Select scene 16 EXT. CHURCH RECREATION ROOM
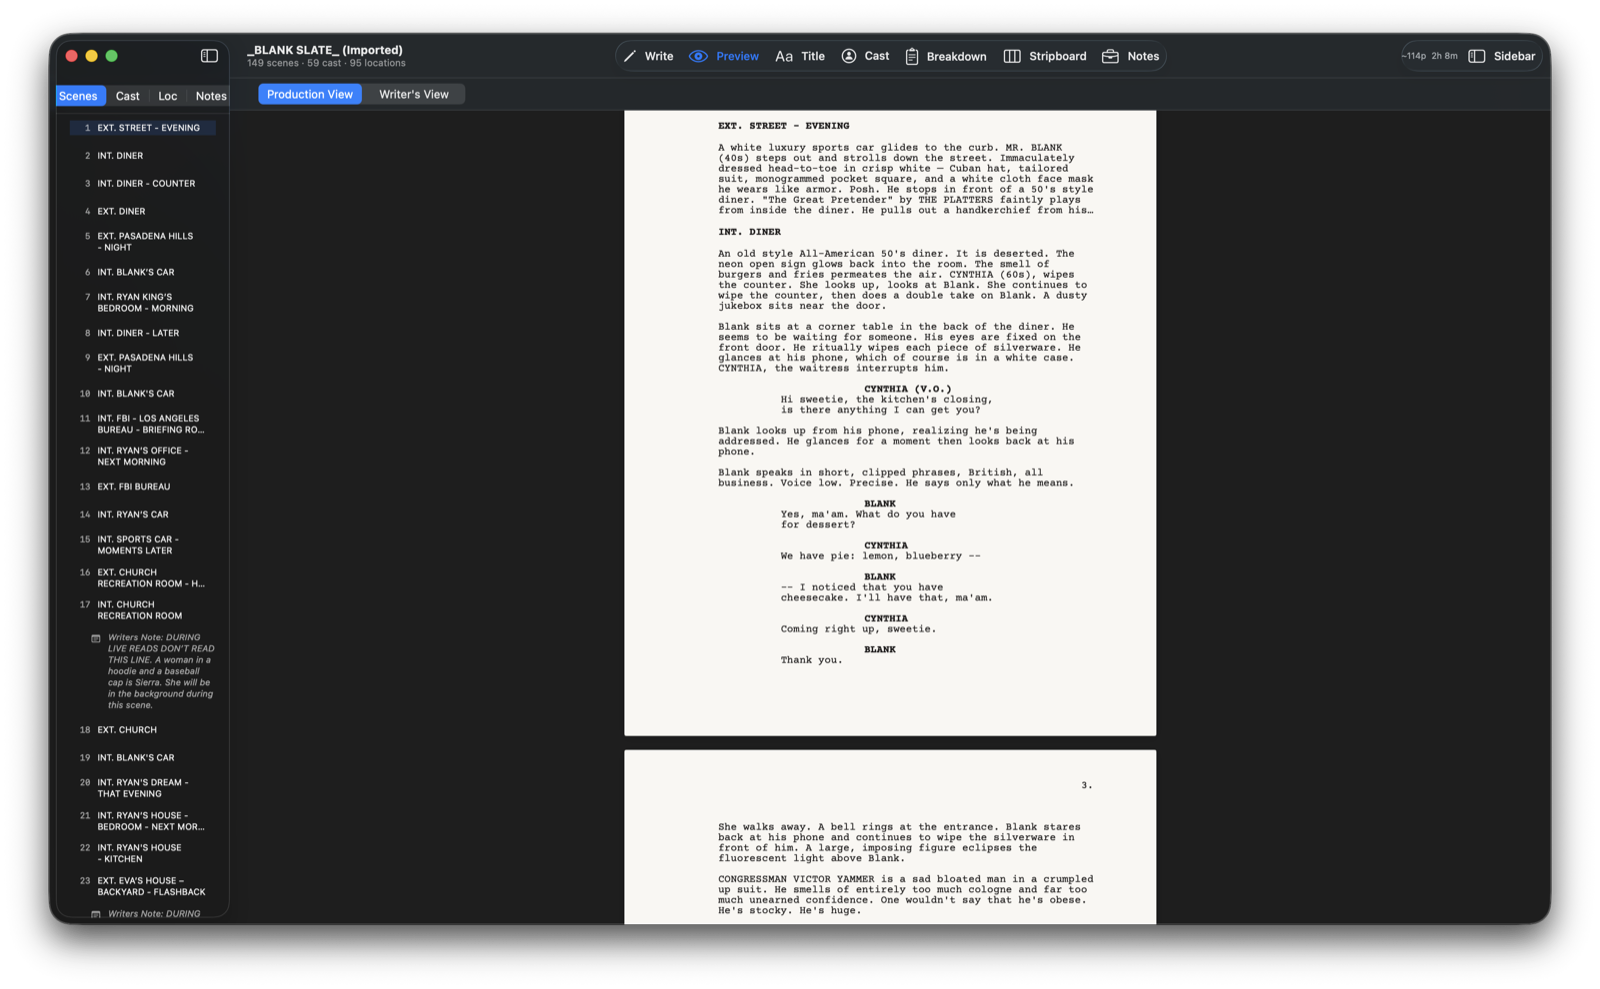 [x=143, y=578]
